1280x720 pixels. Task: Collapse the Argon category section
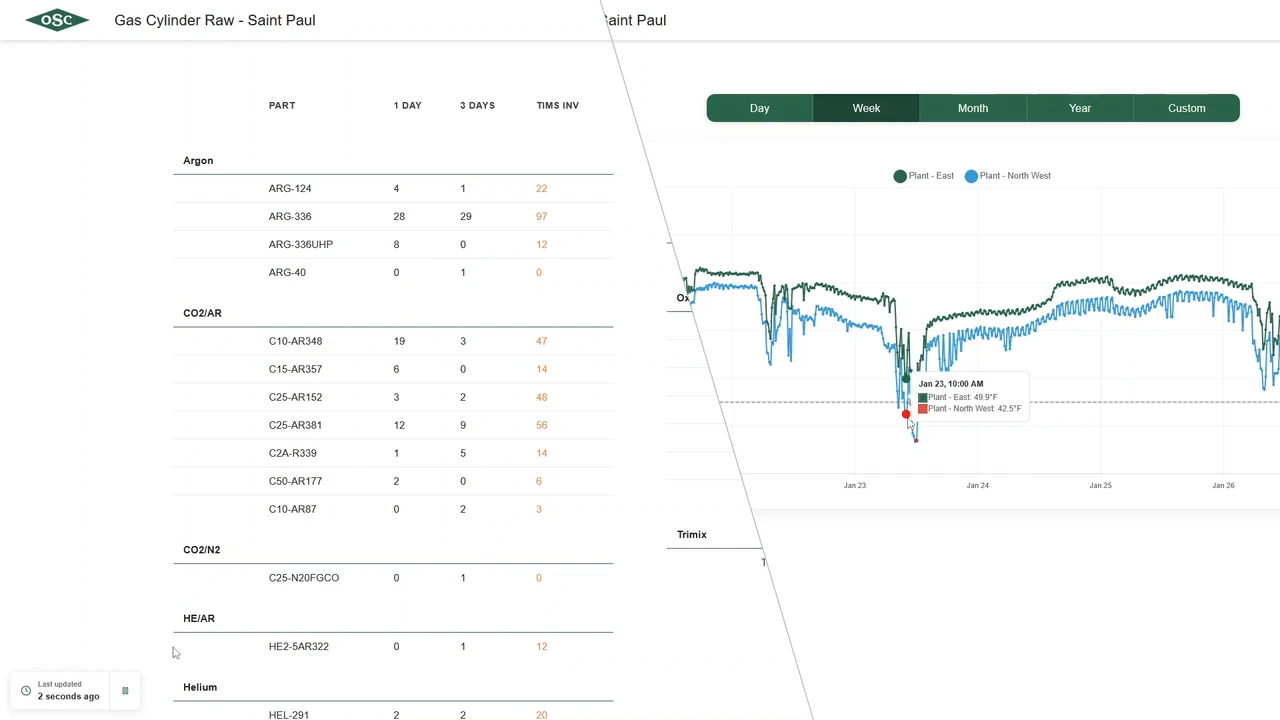pos(198,160)
